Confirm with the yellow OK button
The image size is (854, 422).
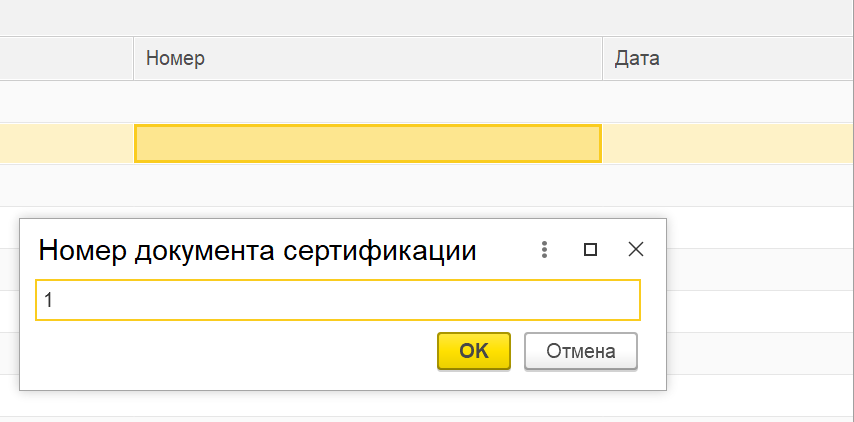(474, 351)
